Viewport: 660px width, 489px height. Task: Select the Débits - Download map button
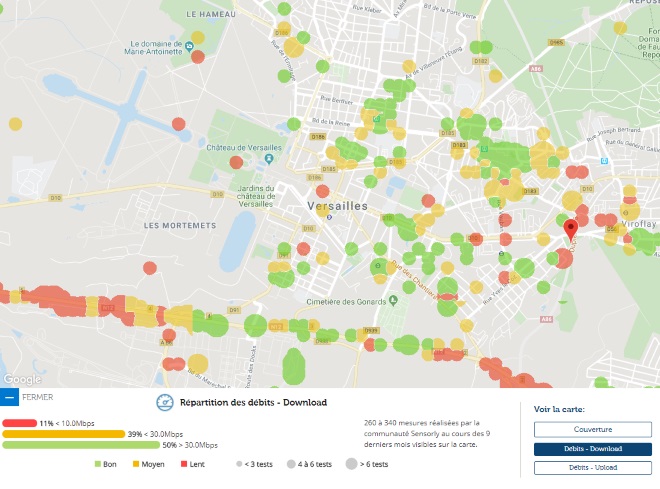(593, 449)
